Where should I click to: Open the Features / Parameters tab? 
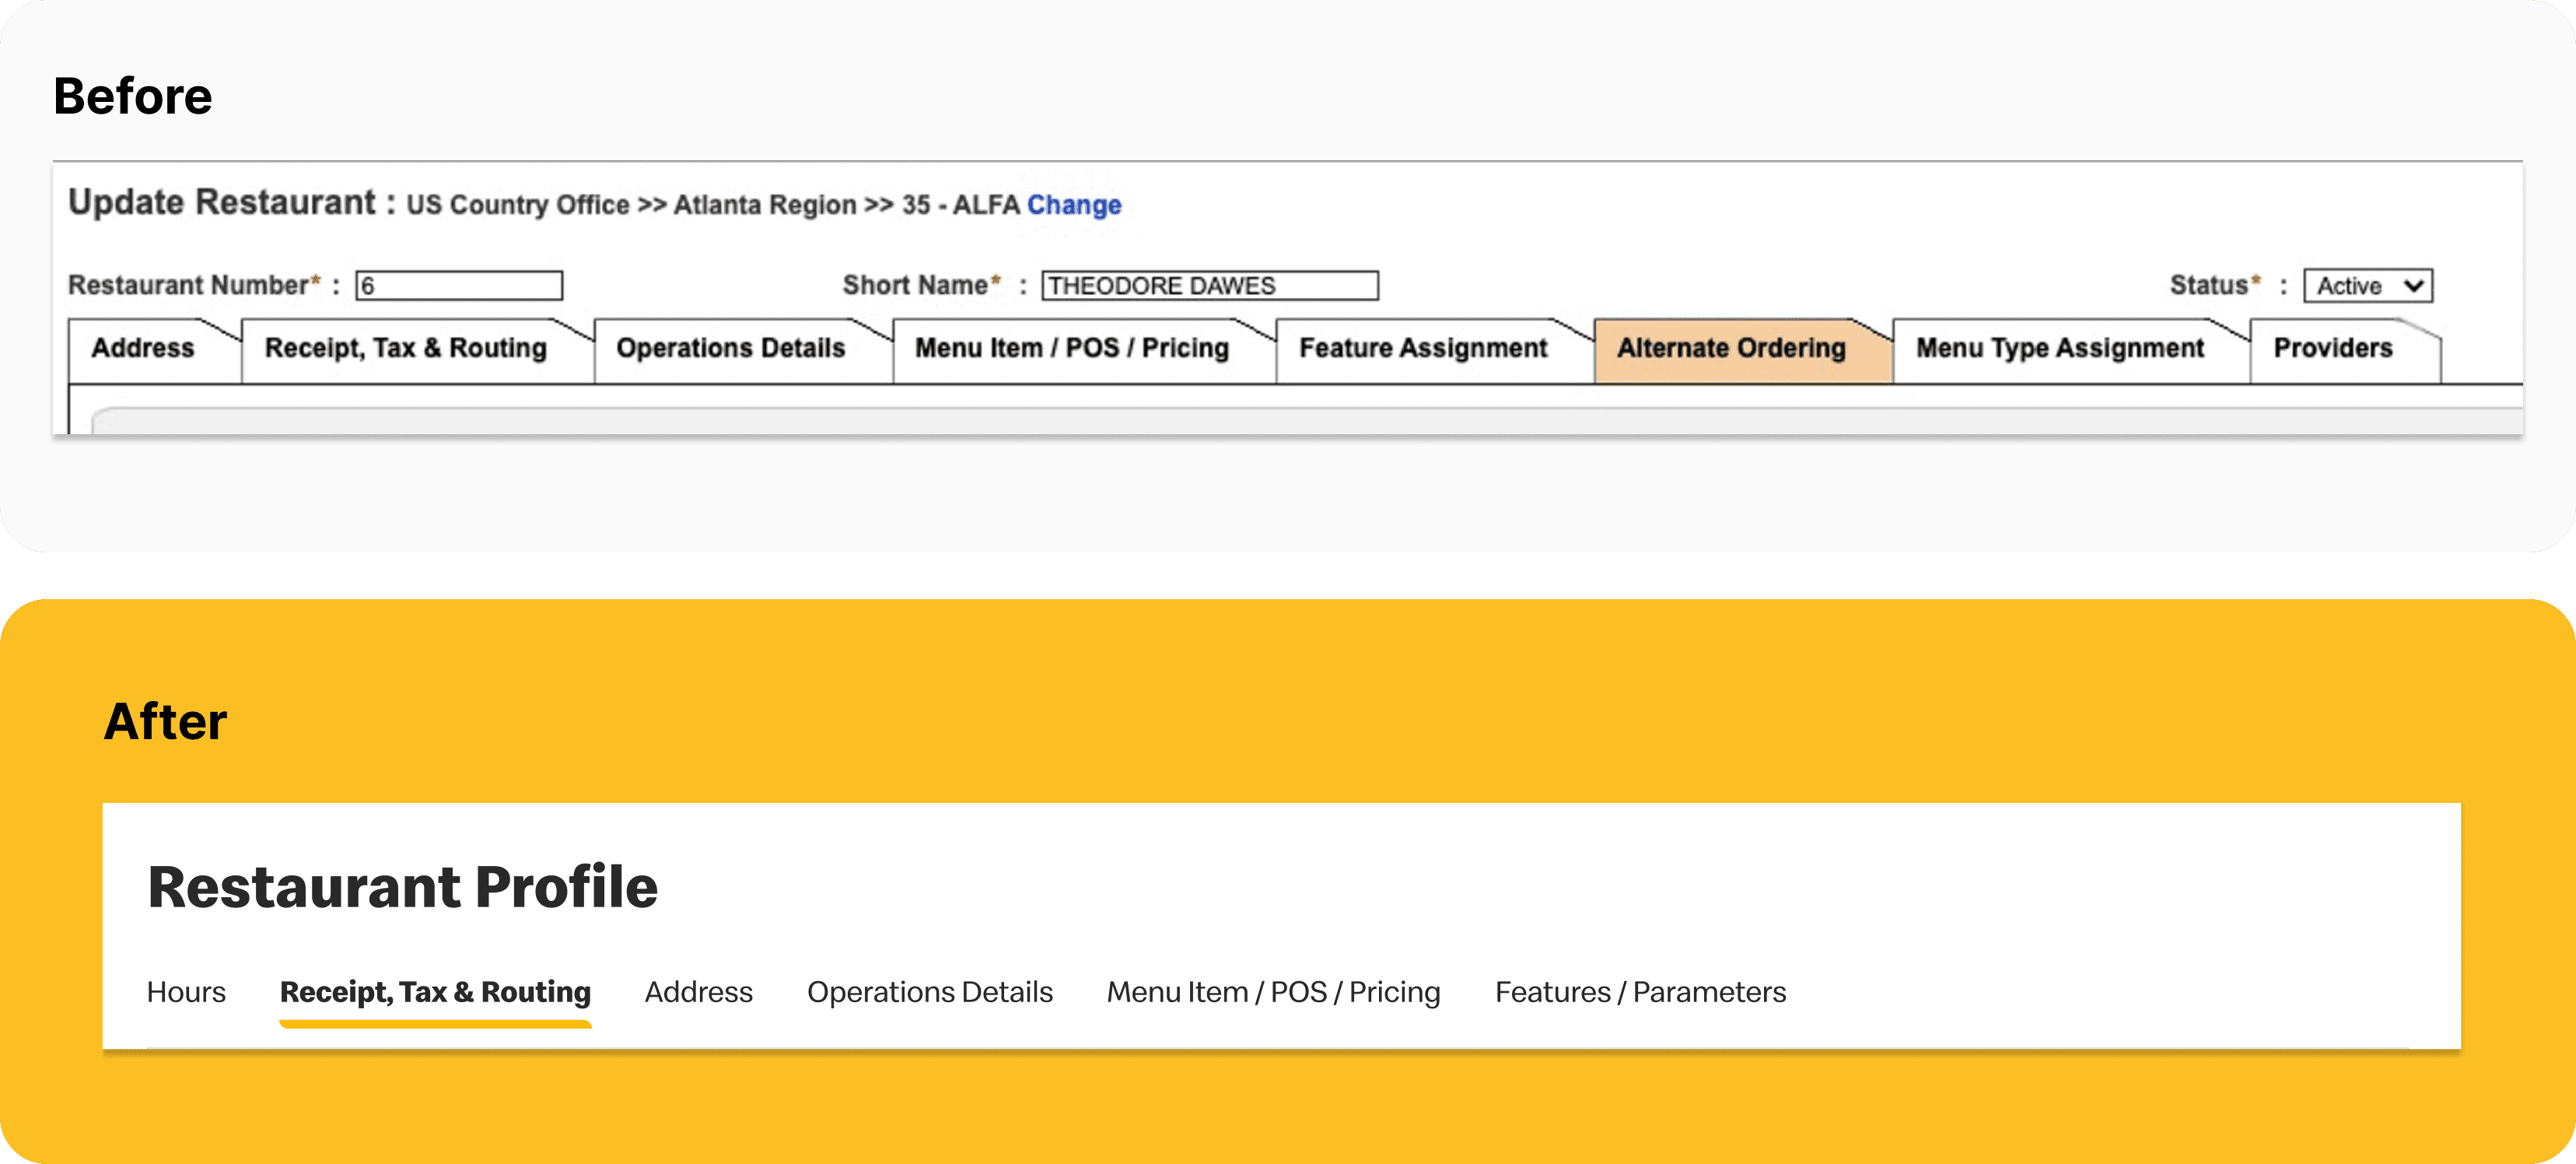click(1640, 992)
